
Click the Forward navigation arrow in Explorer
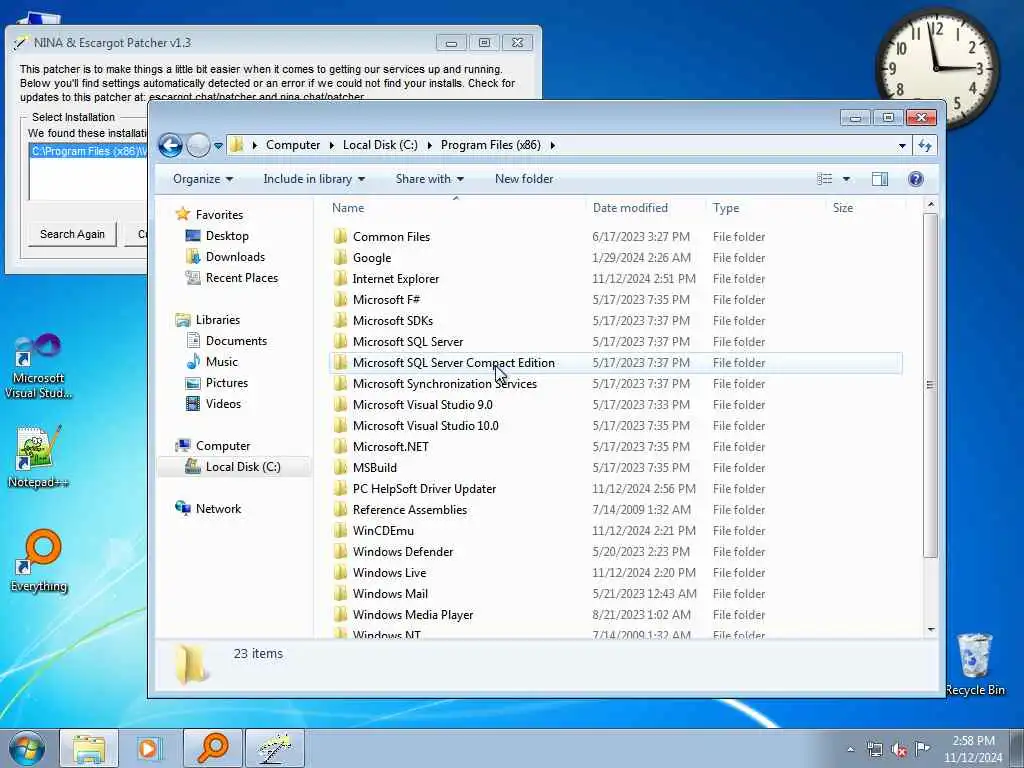(198, 145)
